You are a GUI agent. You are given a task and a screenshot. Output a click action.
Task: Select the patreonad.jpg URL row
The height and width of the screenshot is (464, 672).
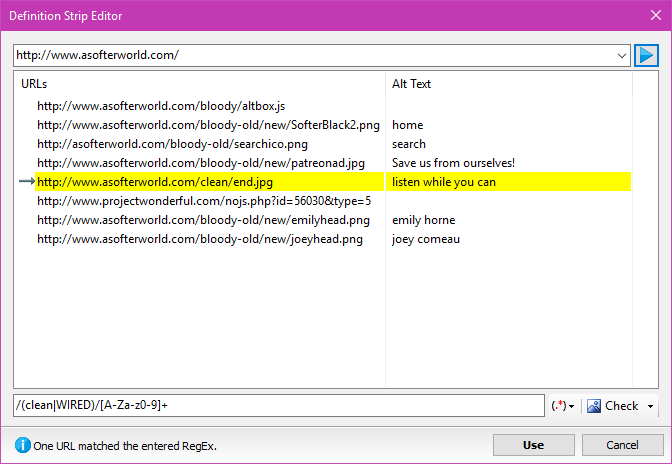(x=201, y=163)
